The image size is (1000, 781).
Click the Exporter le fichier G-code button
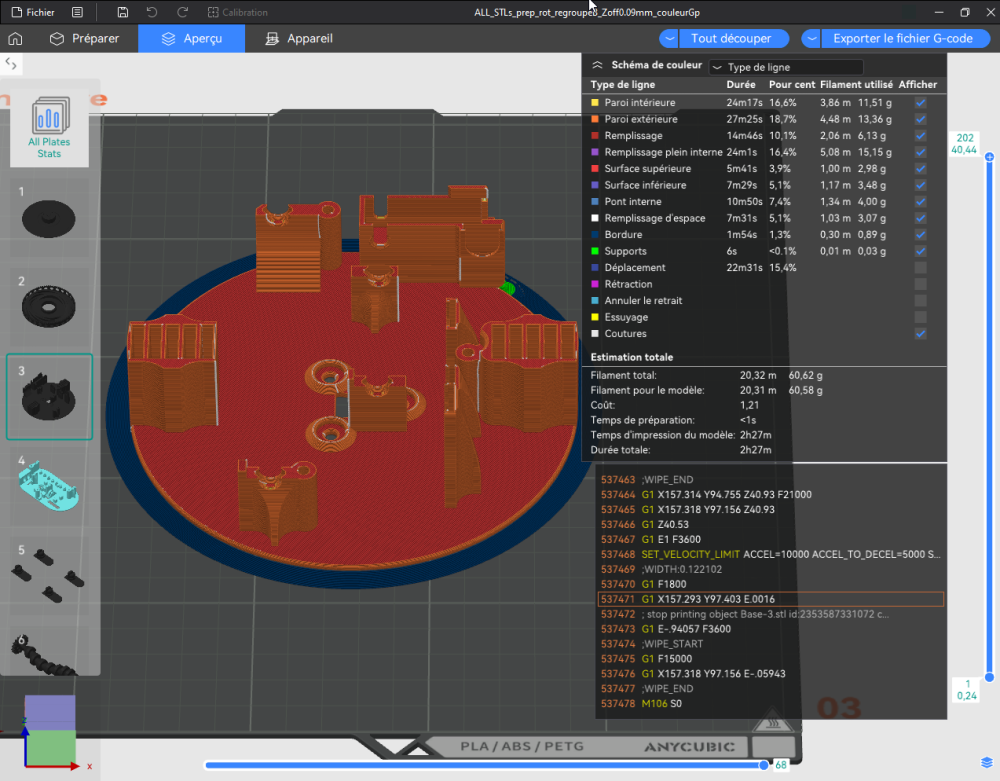pyautogui.click(x=902, y=39)
